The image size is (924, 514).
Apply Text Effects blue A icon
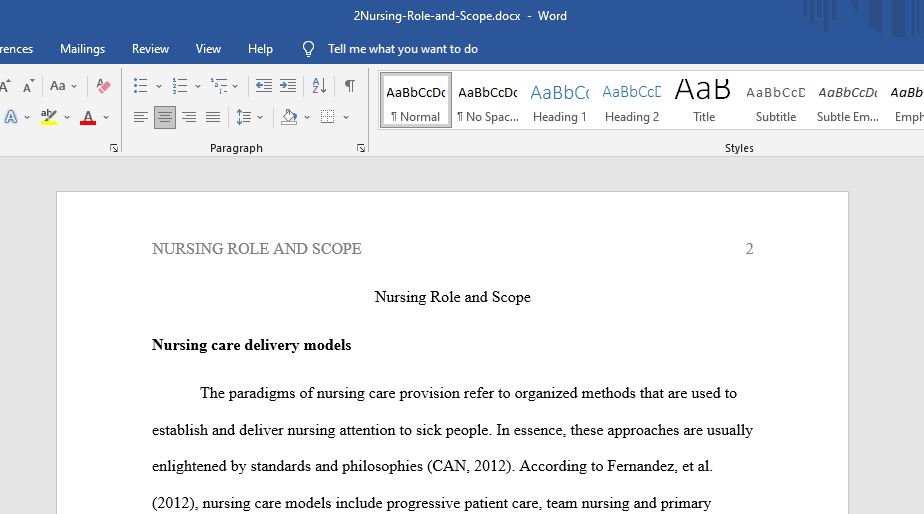coord(11,117)
